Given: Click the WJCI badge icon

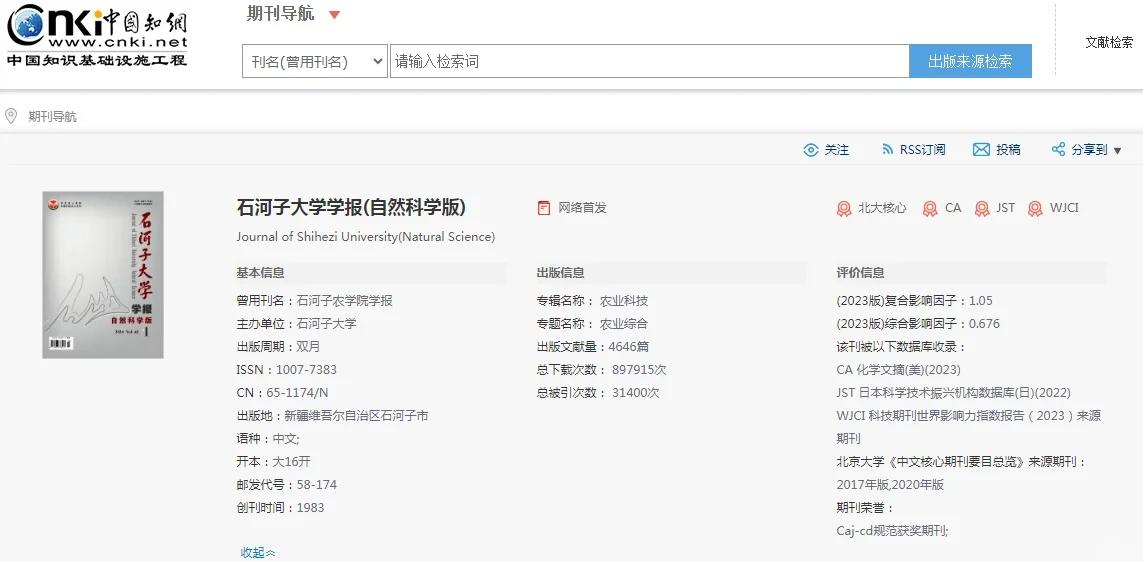Looking at the screenshot, I should pos(1035,208).
